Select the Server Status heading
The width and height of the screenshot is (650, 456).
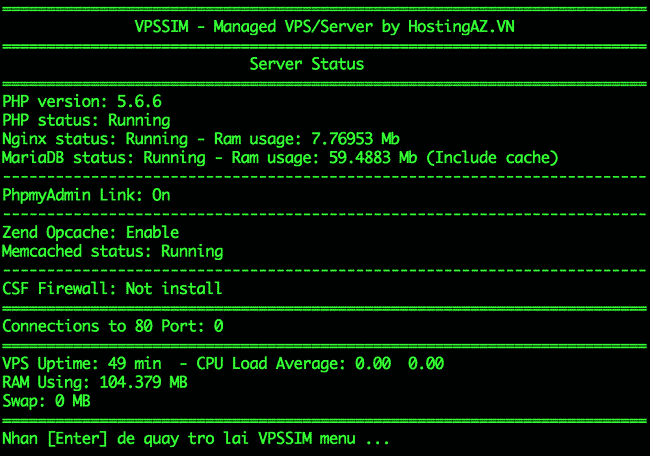coord(307,64)
